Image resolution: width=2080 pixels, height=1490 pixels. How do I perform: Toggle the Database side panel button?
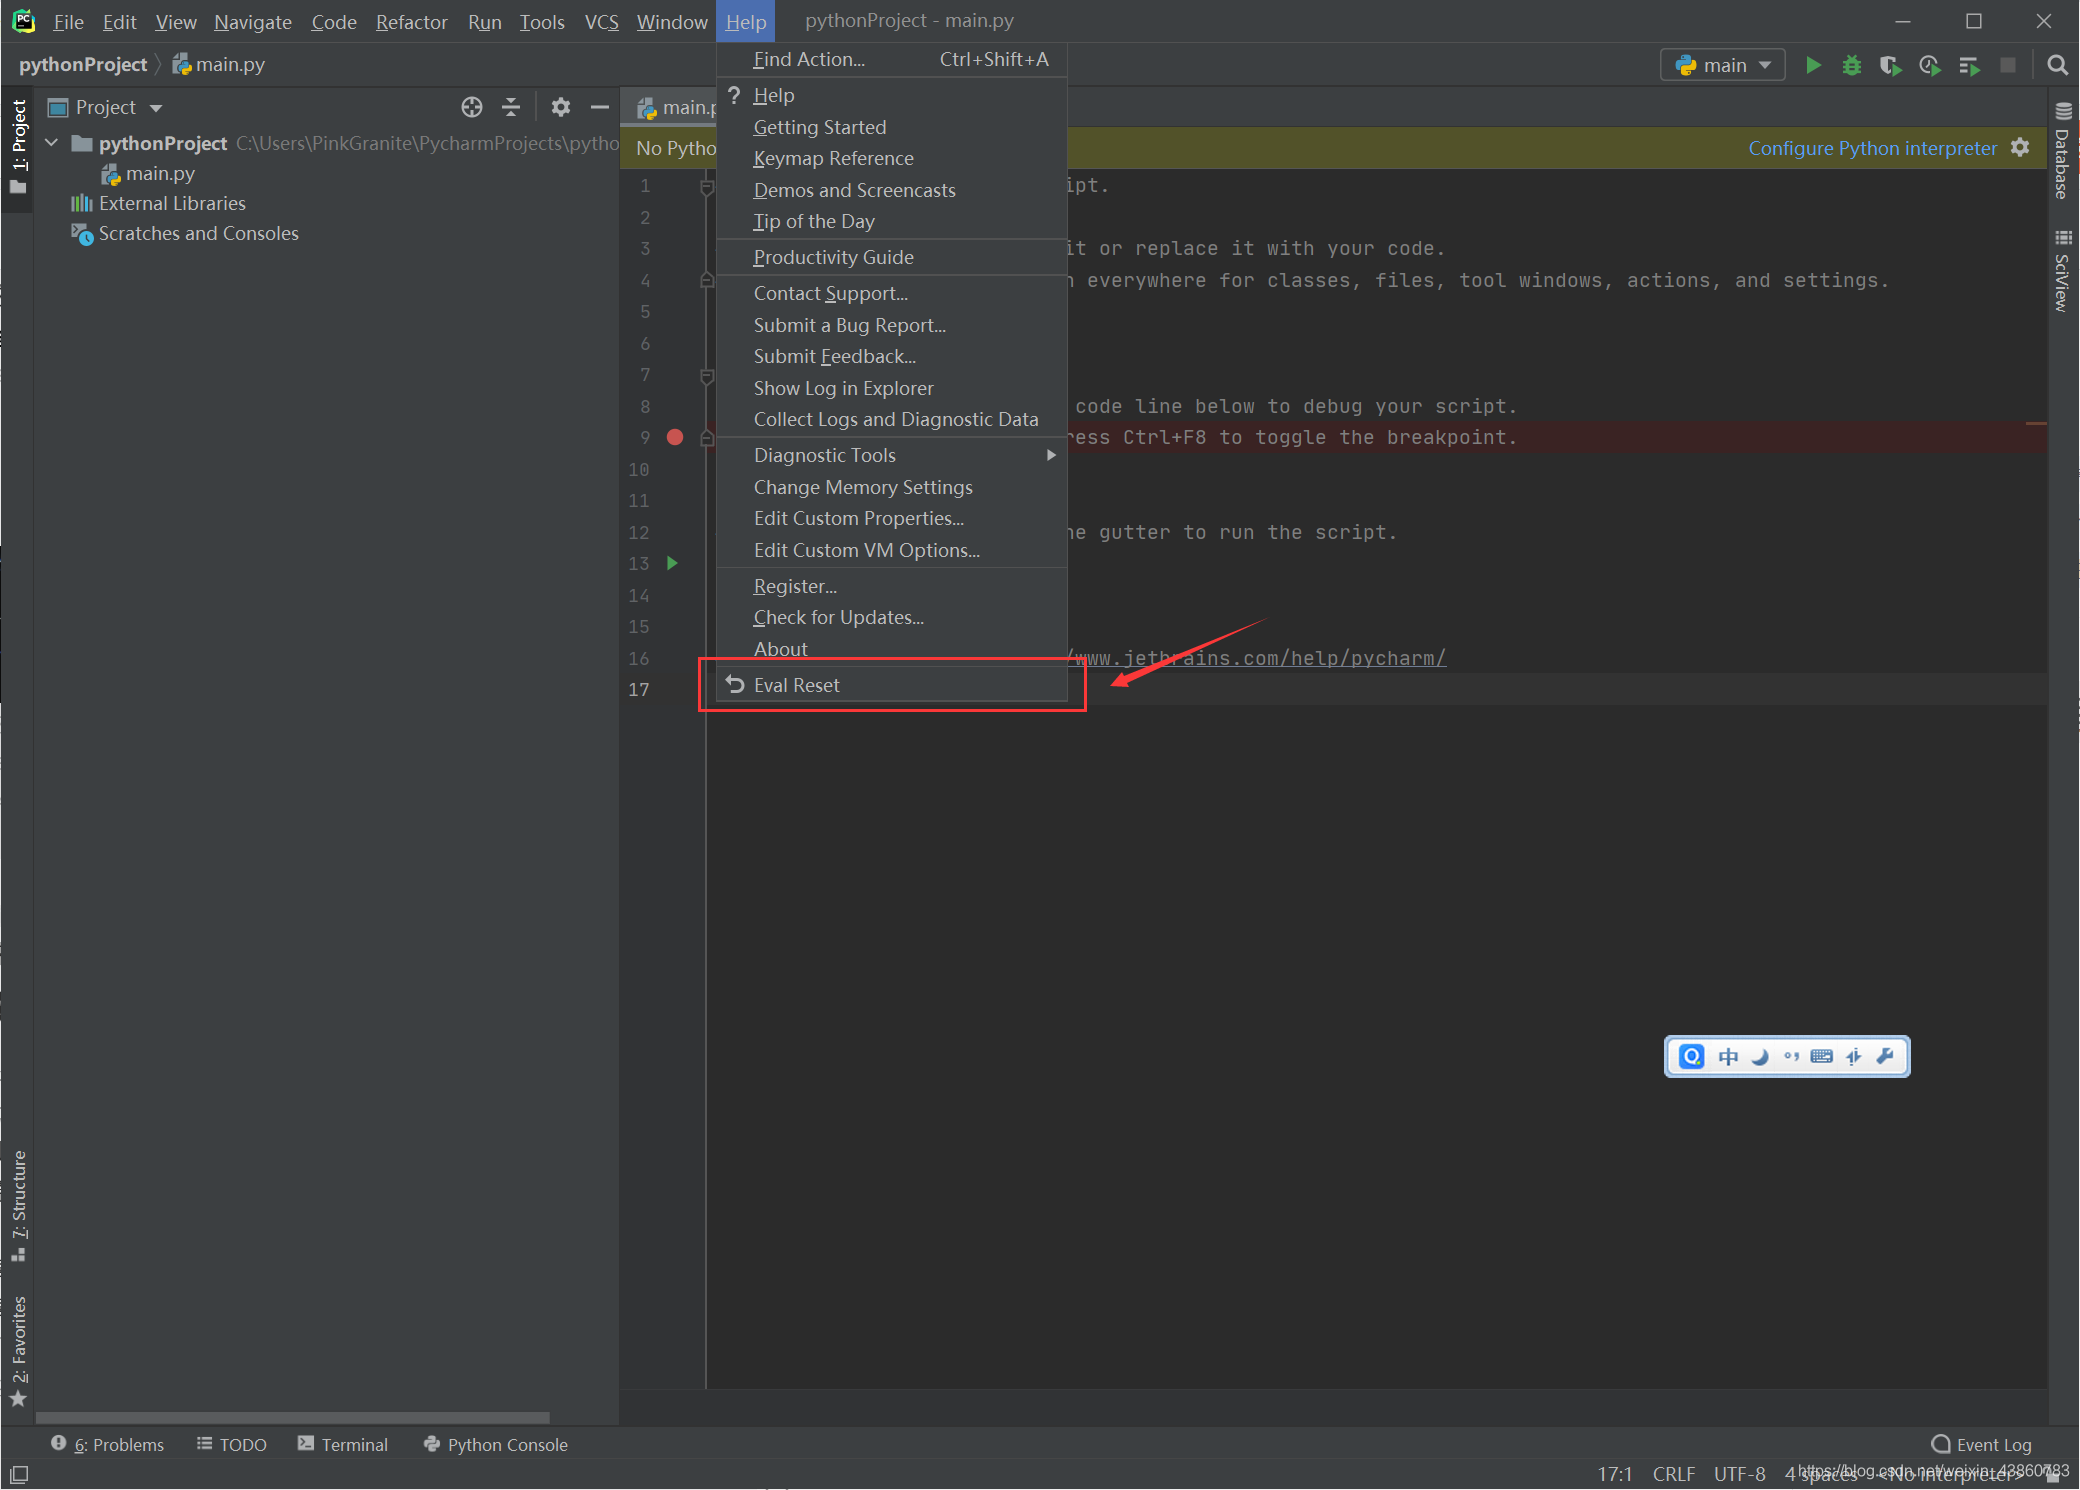point(2062,150)
